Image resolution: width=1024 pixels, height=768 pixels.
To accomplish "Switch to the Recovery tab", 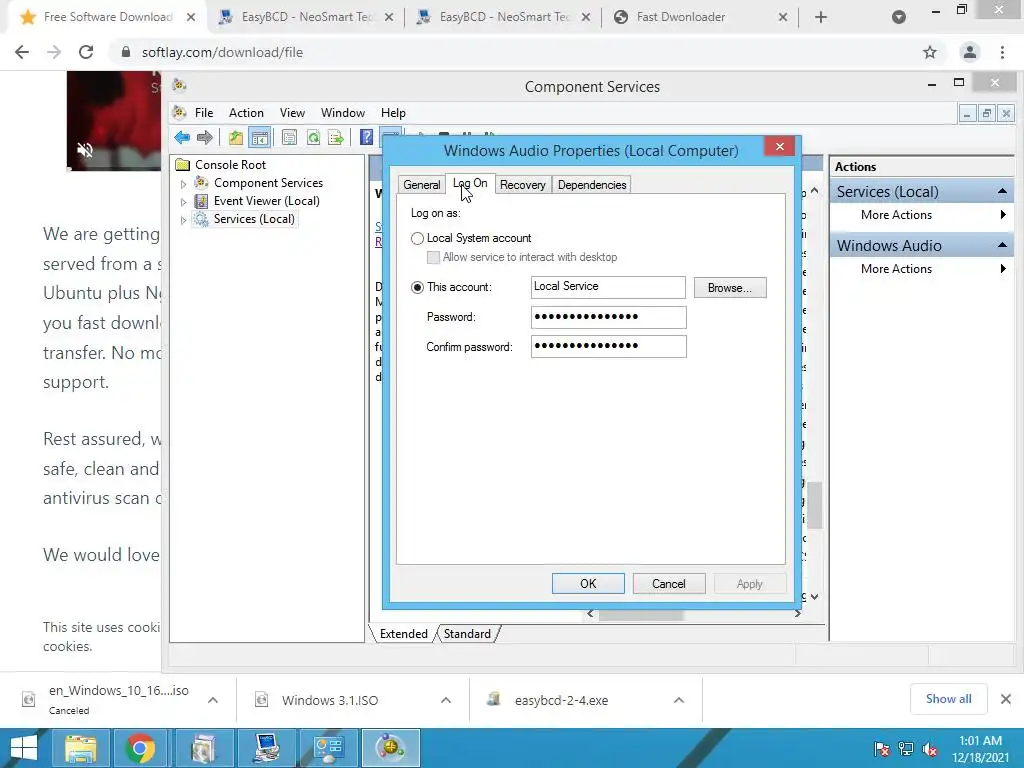I will 522,185.
